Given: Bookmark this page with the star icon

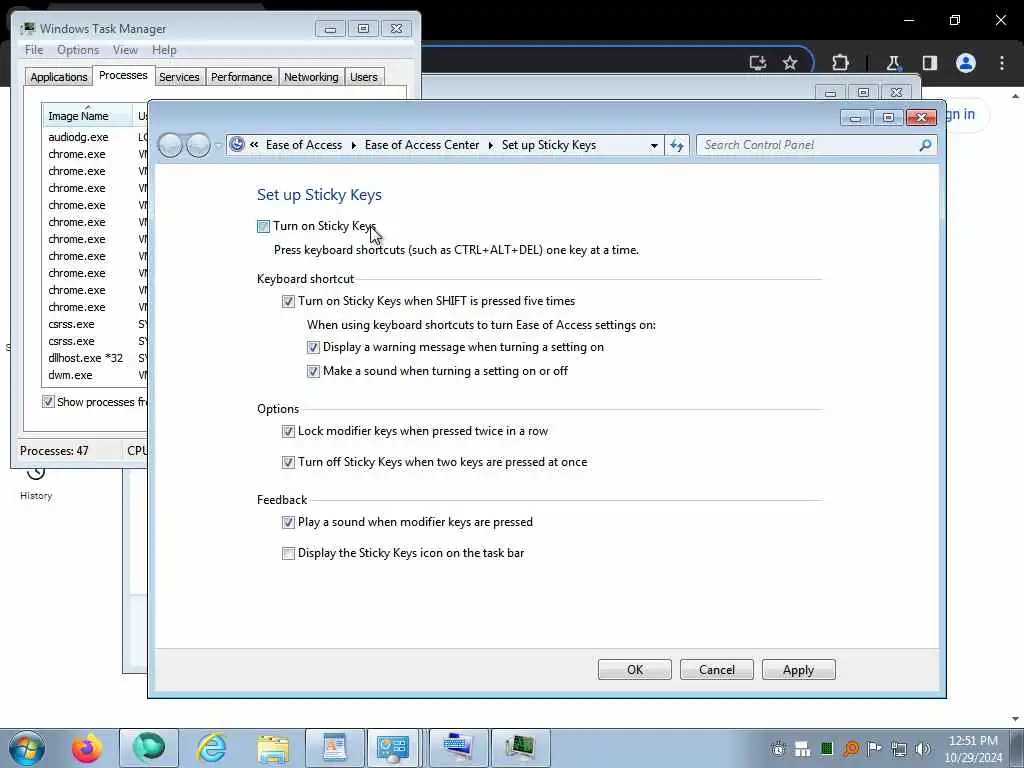Looking at the screenshot, I should 790,63.
